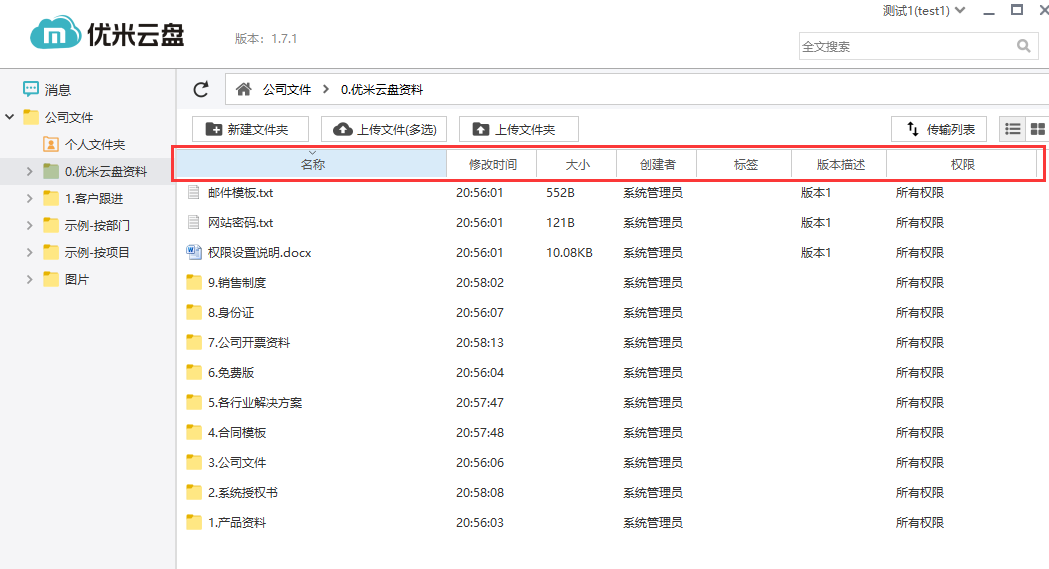Sort by 大小 column header
The image size is (1049, 569).
tap(577, 165)
